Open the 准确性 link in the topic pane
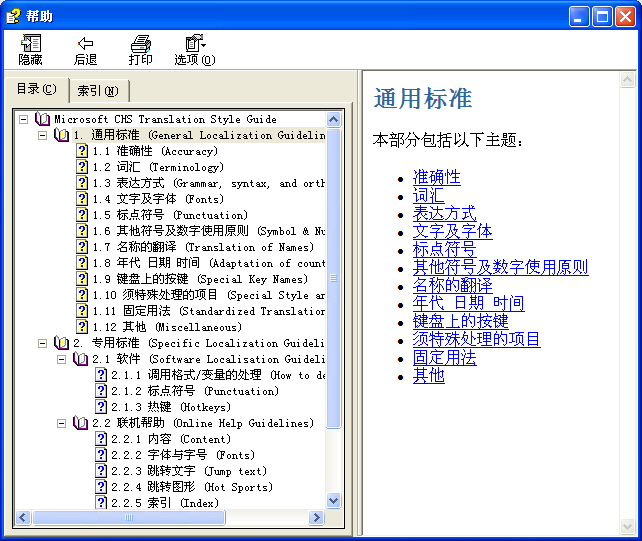 (x=436, y=177)
